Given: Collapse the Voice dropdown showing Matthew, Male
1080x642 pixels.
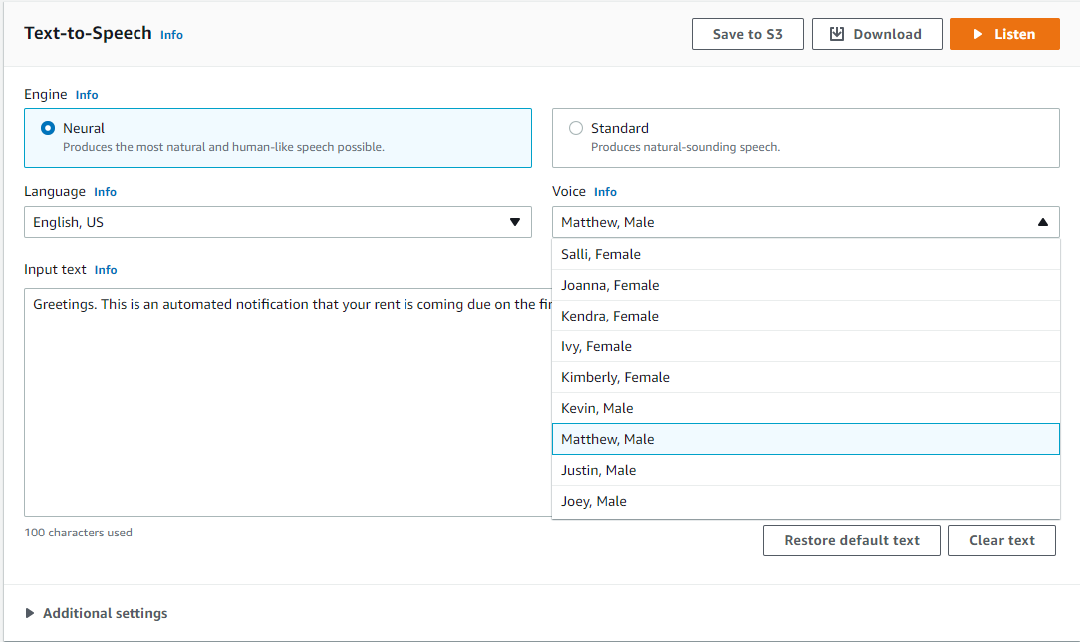Looking at the screenshot, I should pos(805,222).
